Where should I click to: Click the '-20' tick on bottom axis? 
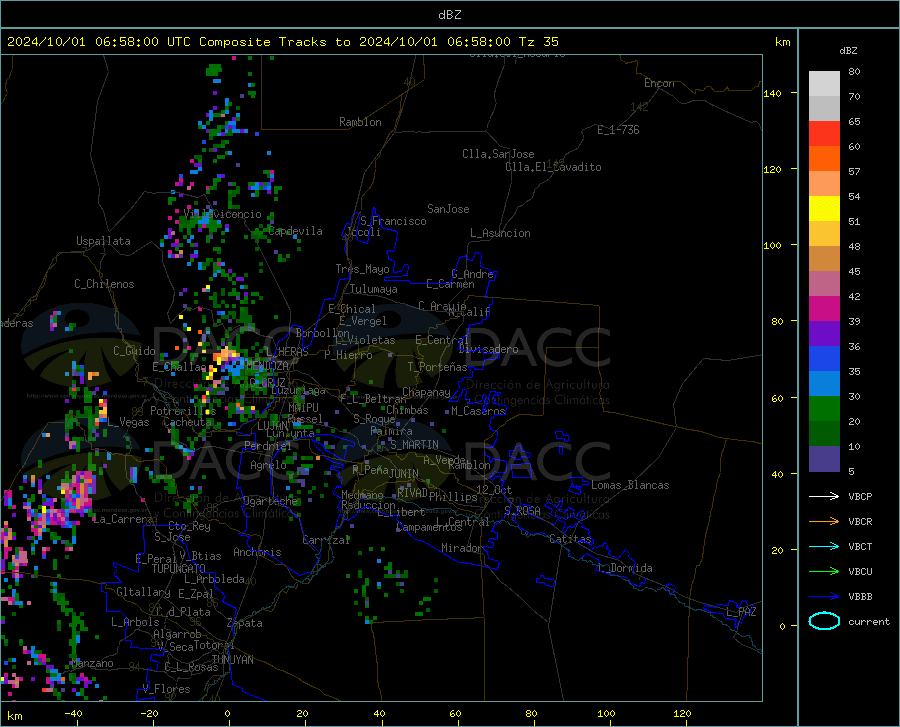(x=149, y=713)
